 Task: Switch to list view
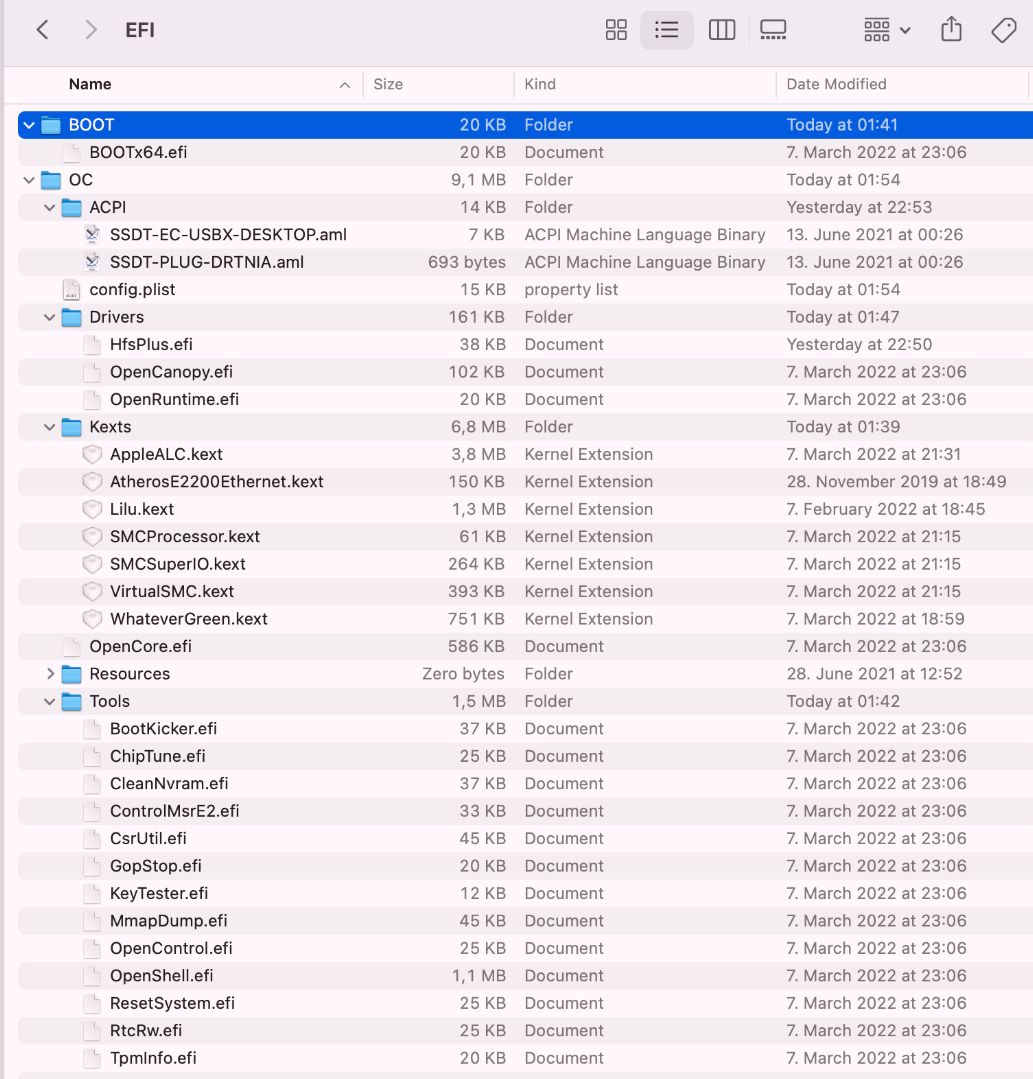[666, 30]
